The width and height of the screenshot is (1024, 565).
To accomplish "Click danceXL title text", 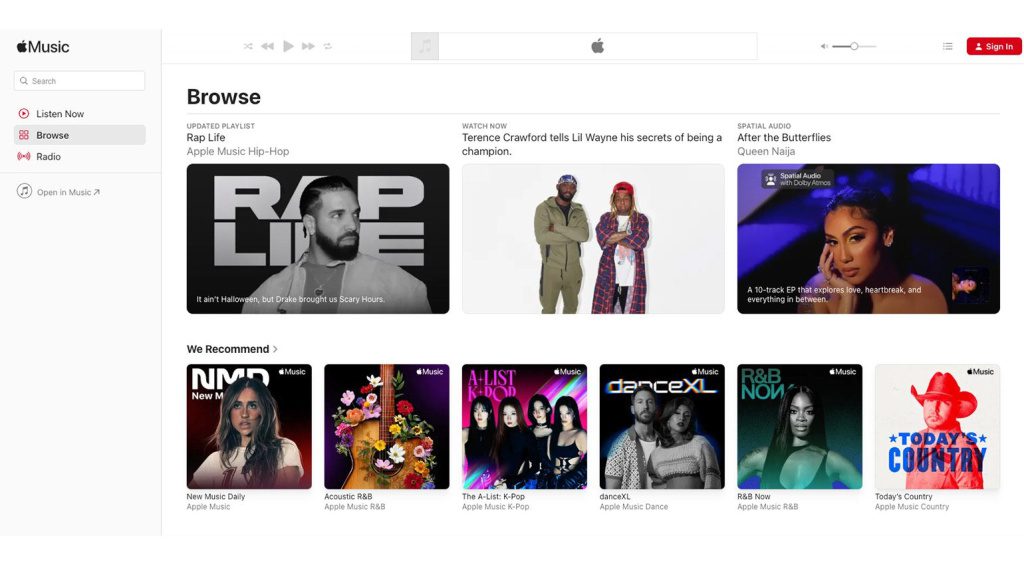I will [615, 496].
